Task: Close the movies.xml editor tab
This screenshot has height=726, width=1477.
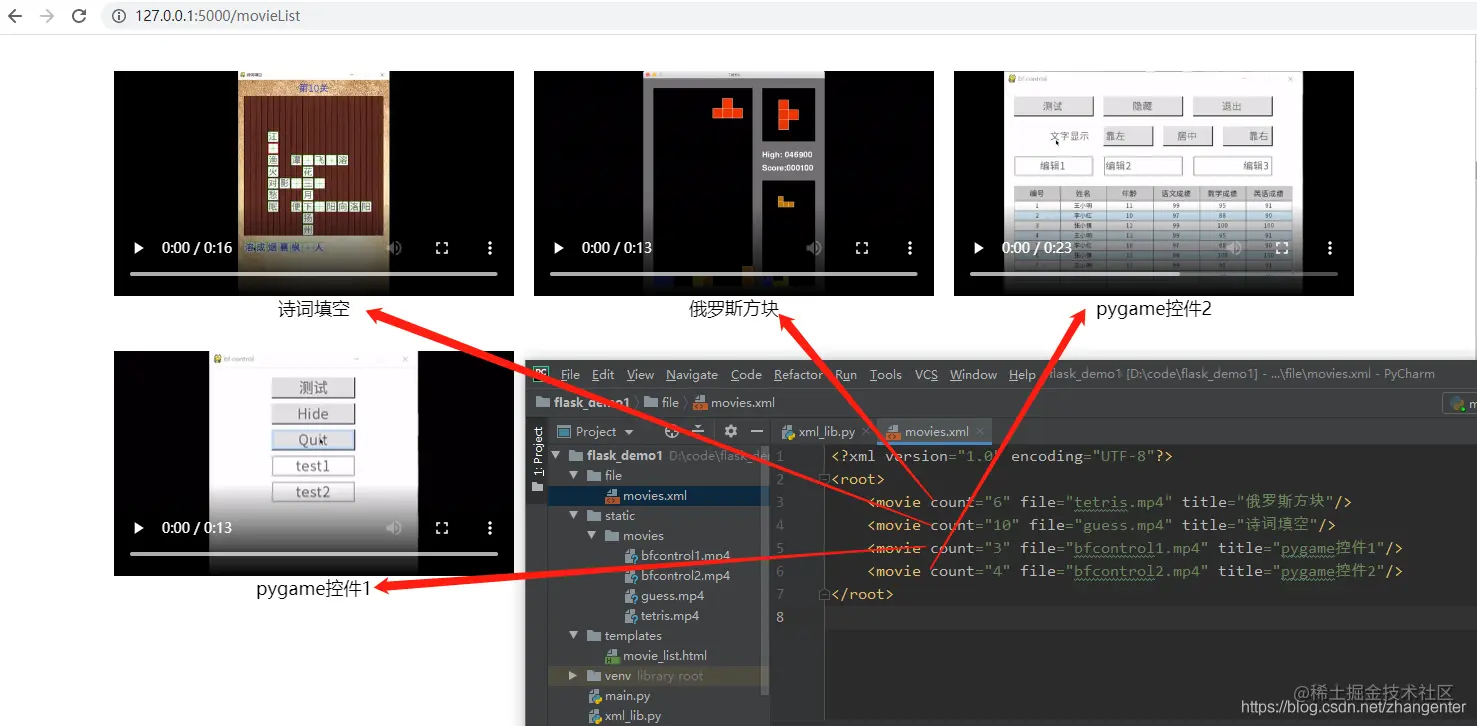Action: coord(981,432)
